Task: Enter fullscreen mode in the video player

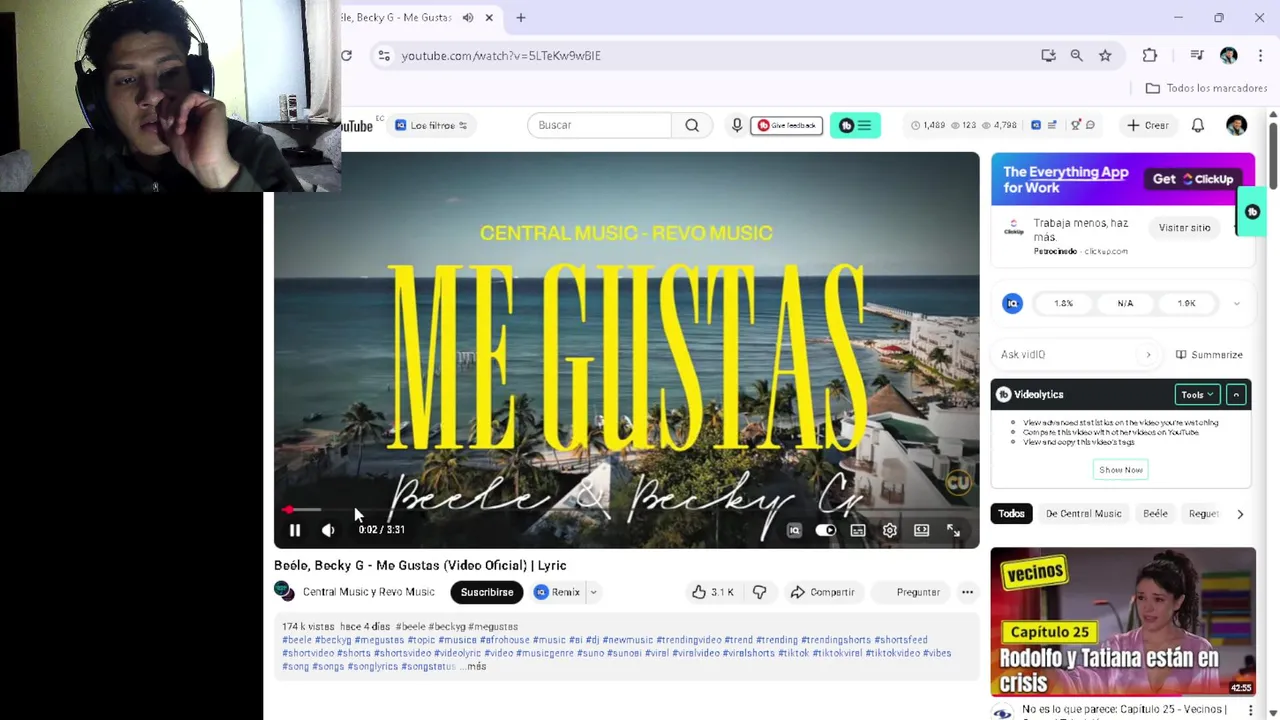Action: click(954, 530)
